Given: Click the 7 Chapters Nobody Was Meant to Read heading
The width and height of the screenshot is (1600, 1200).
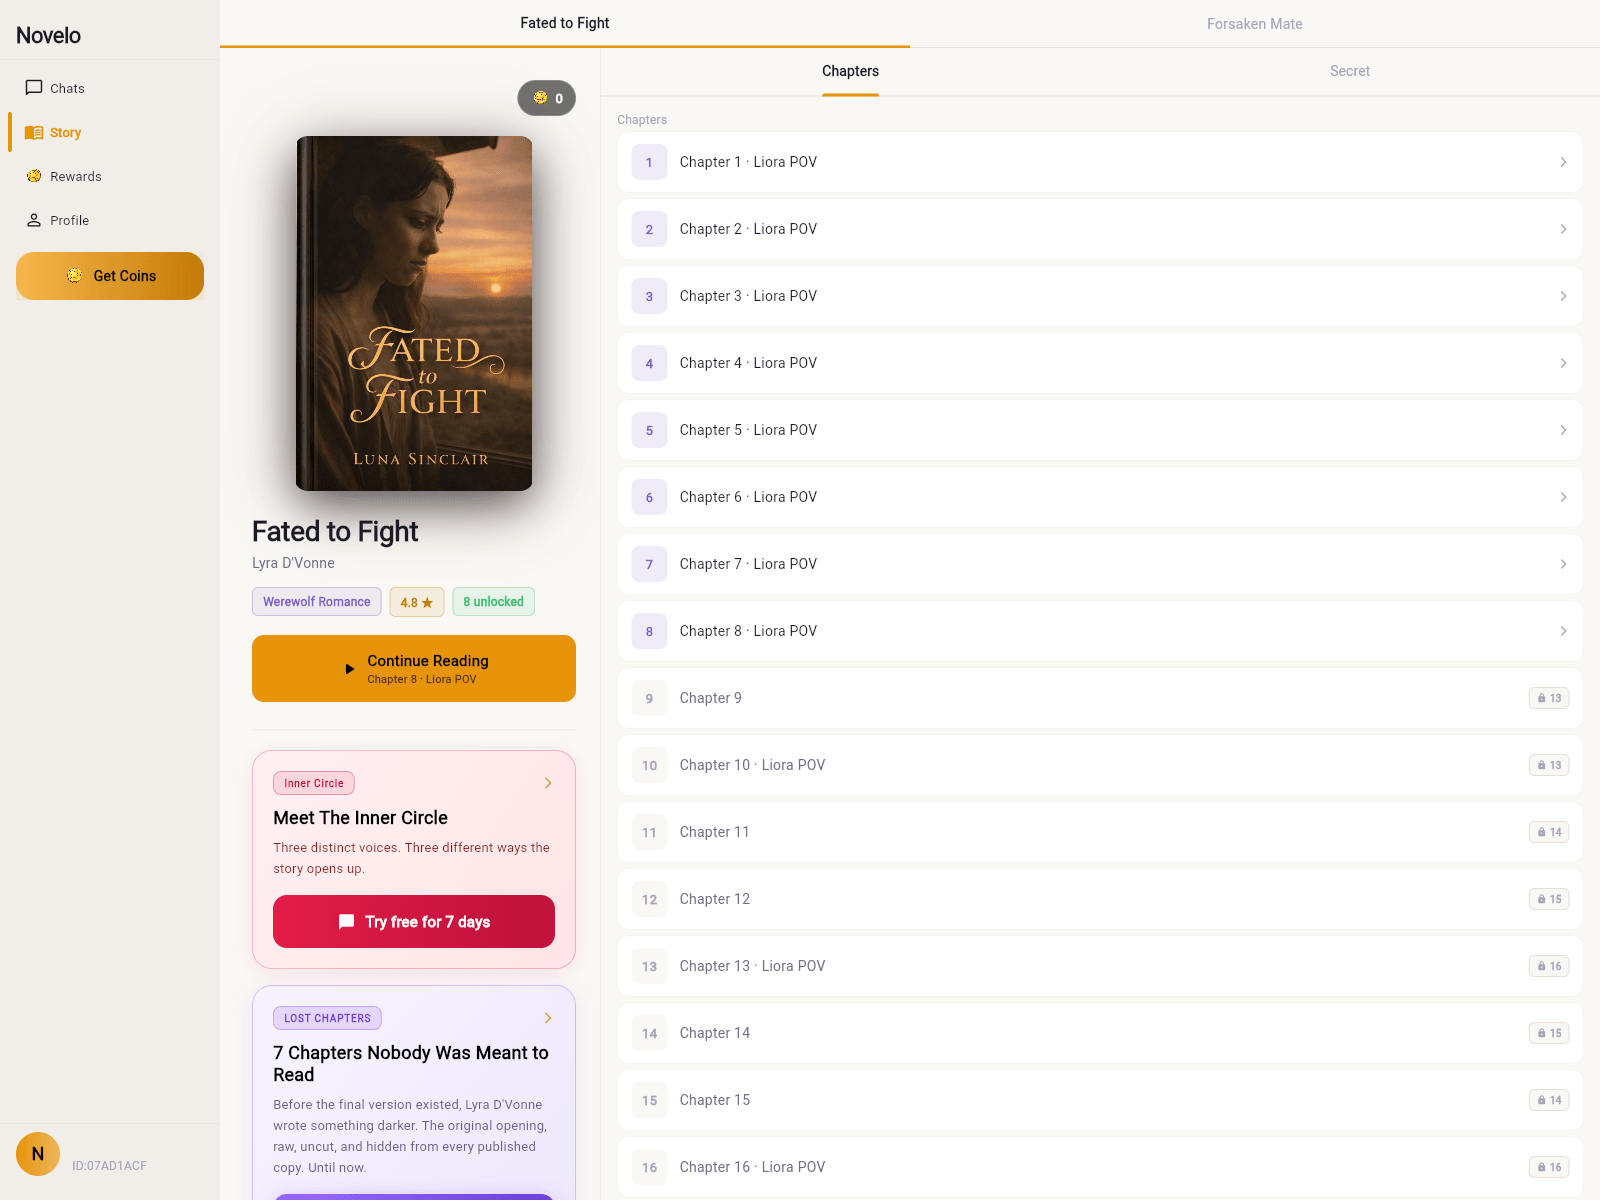Looking at the screenshot, I should (x=411, y=1063).
